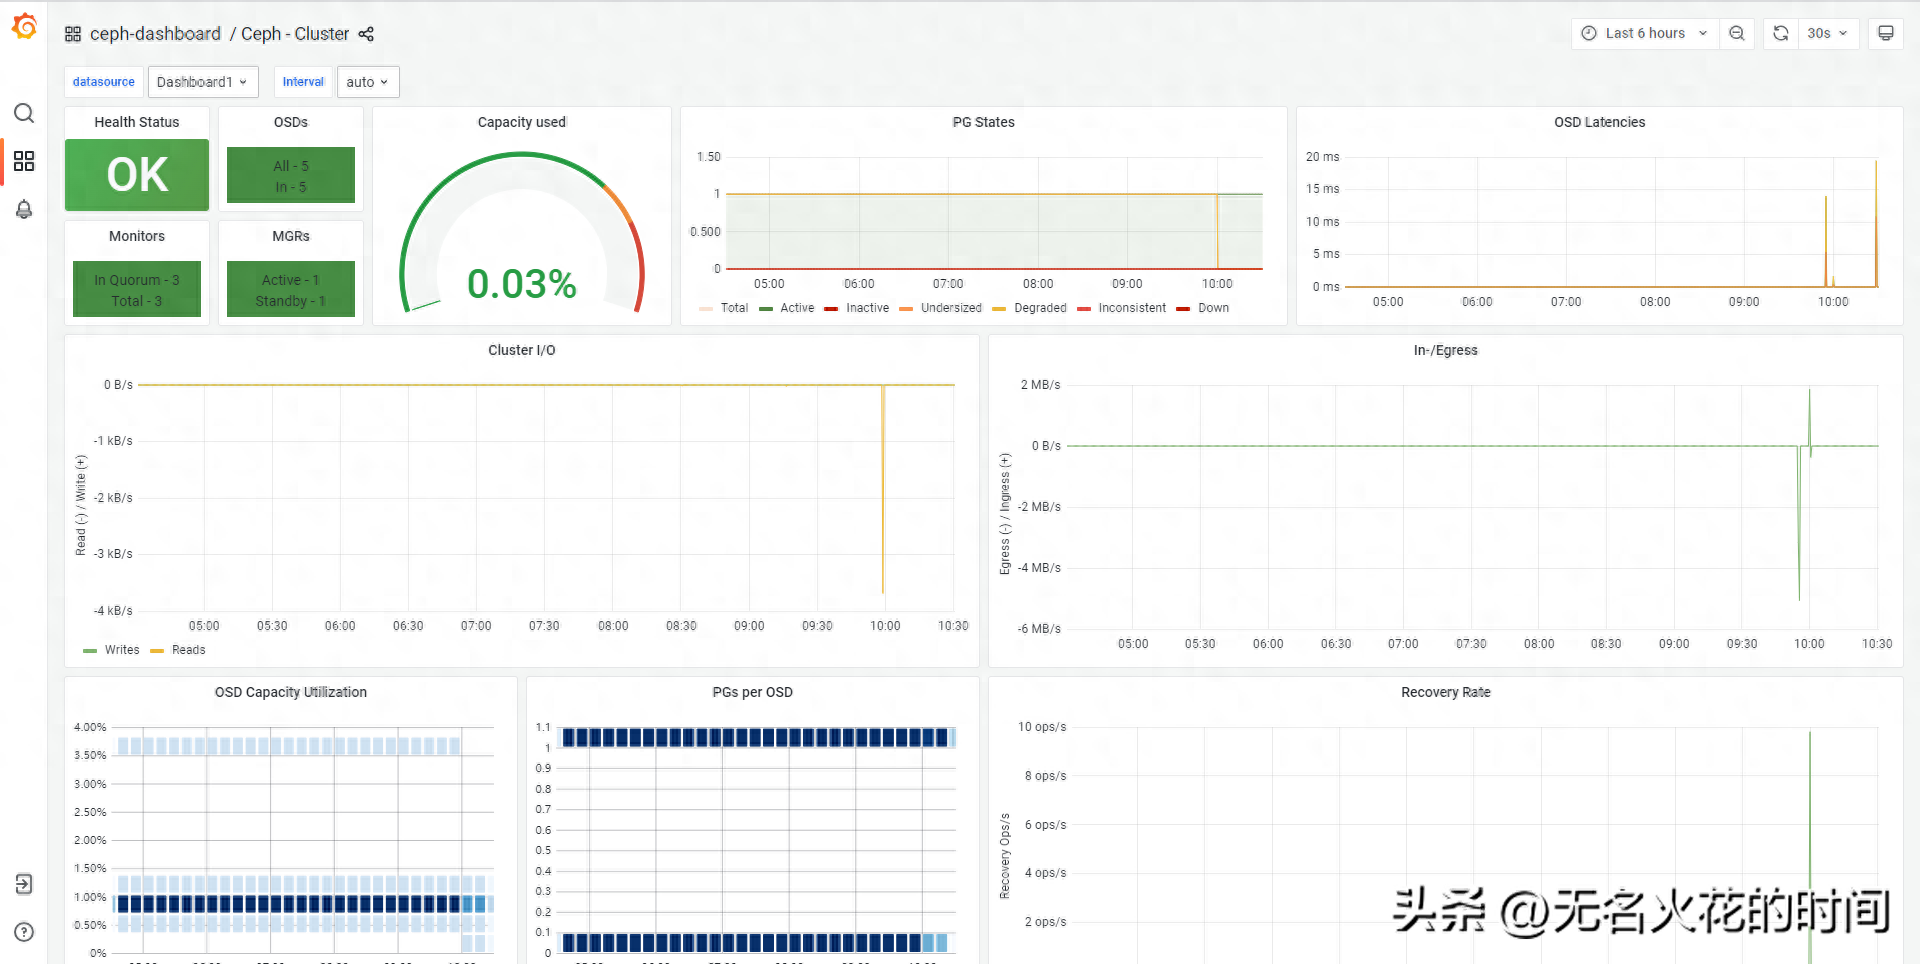
Task: Open the OSD Latencies panel title menu
Action: pos(1600,122)
